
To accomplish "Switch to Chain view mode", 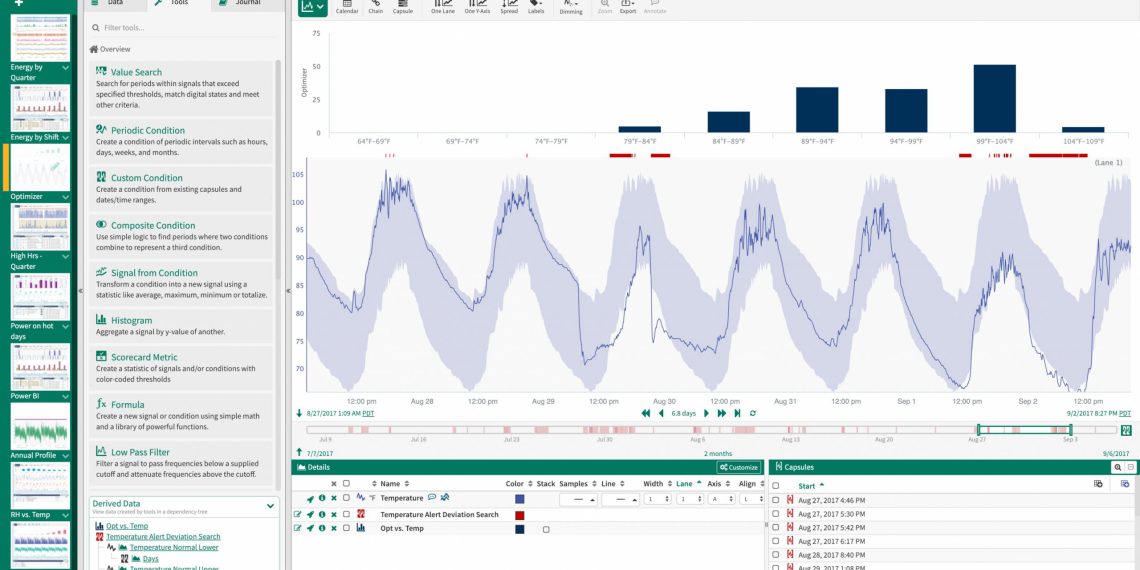I will tap(375, 7).
